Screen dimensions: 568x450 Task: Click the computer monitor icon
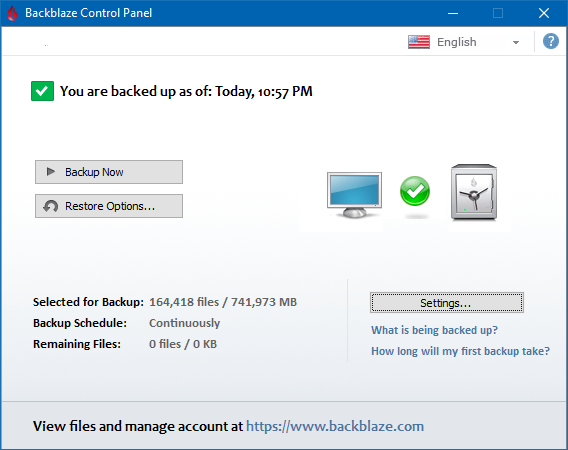354,195
